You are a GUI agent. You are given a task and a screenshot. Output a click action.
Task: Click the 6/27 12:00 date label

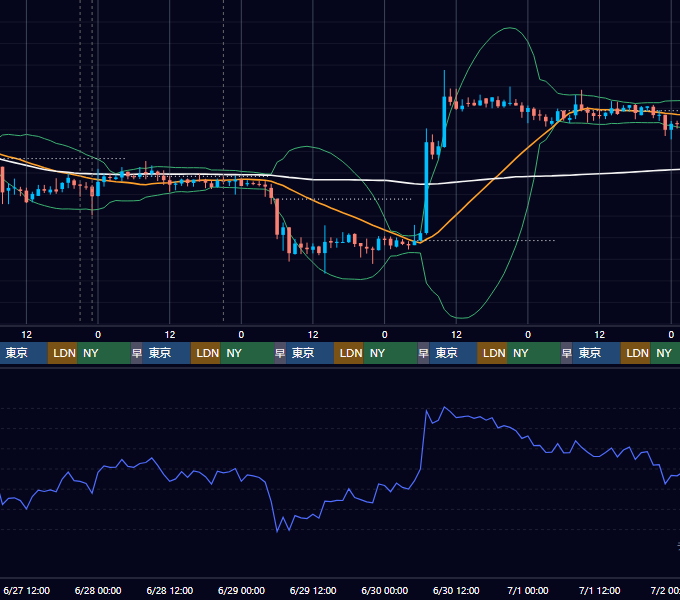coord(26,590)
